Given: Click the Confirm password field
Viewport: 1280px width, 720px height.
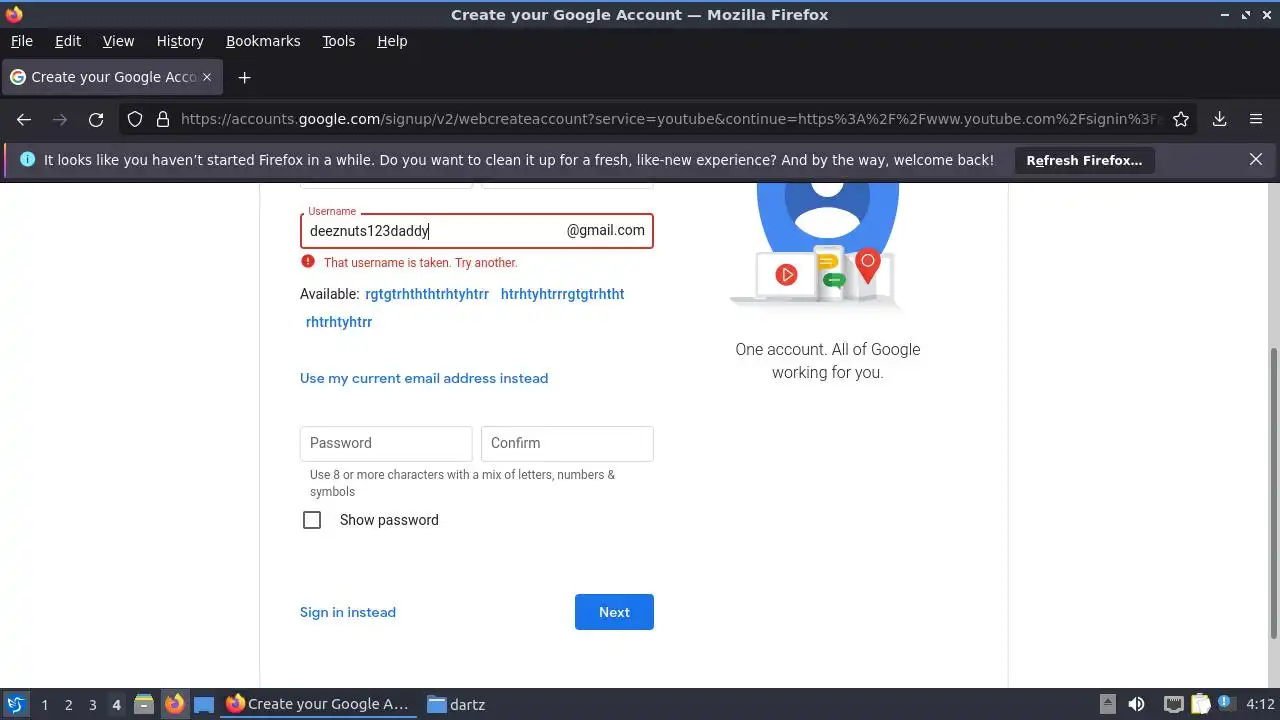Looking at the screenshot, I should pyautogui.click(x=567, y=443).
